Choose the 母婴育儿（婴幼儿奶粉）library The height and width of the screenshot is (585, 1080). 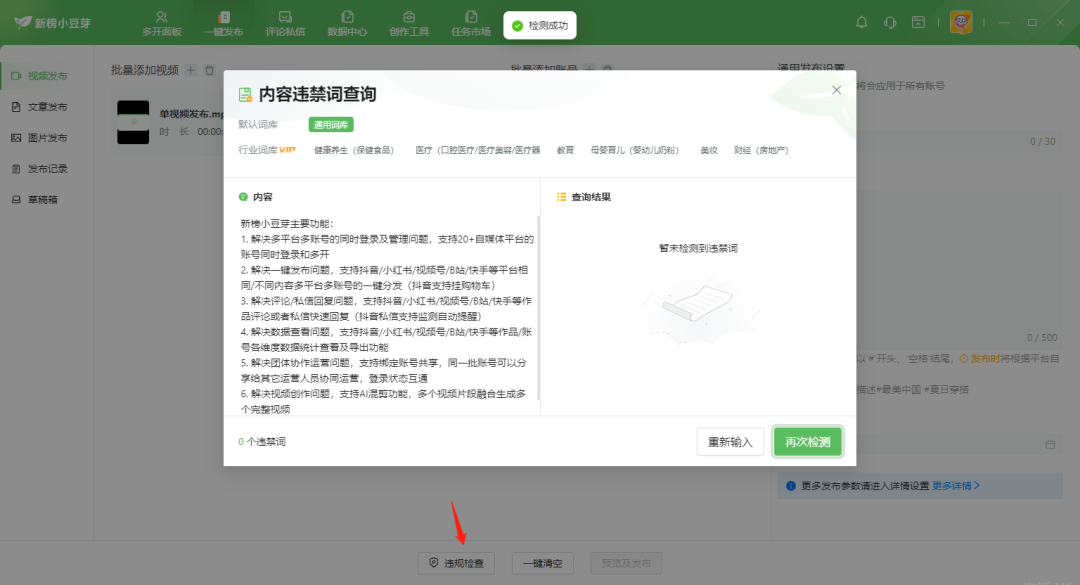(634, 150)
